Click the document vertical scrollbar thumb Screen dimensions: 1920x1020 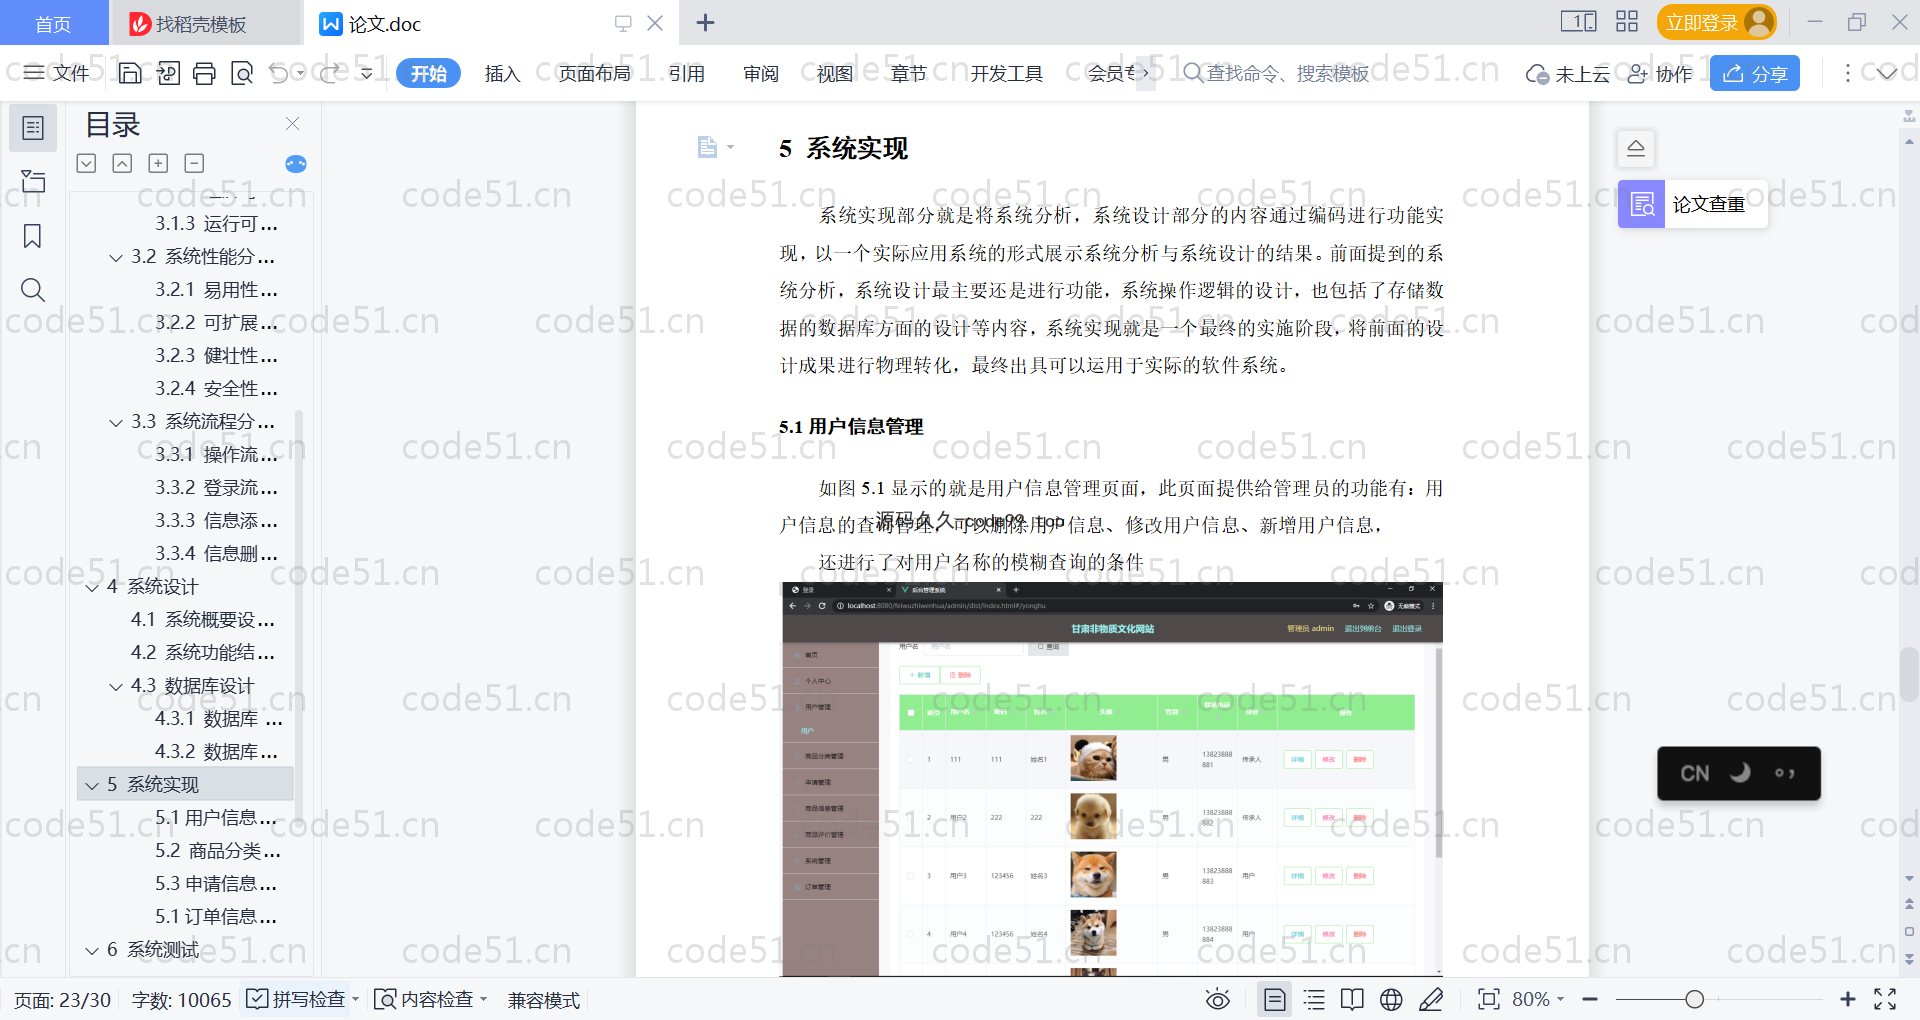pos(1909,676)
